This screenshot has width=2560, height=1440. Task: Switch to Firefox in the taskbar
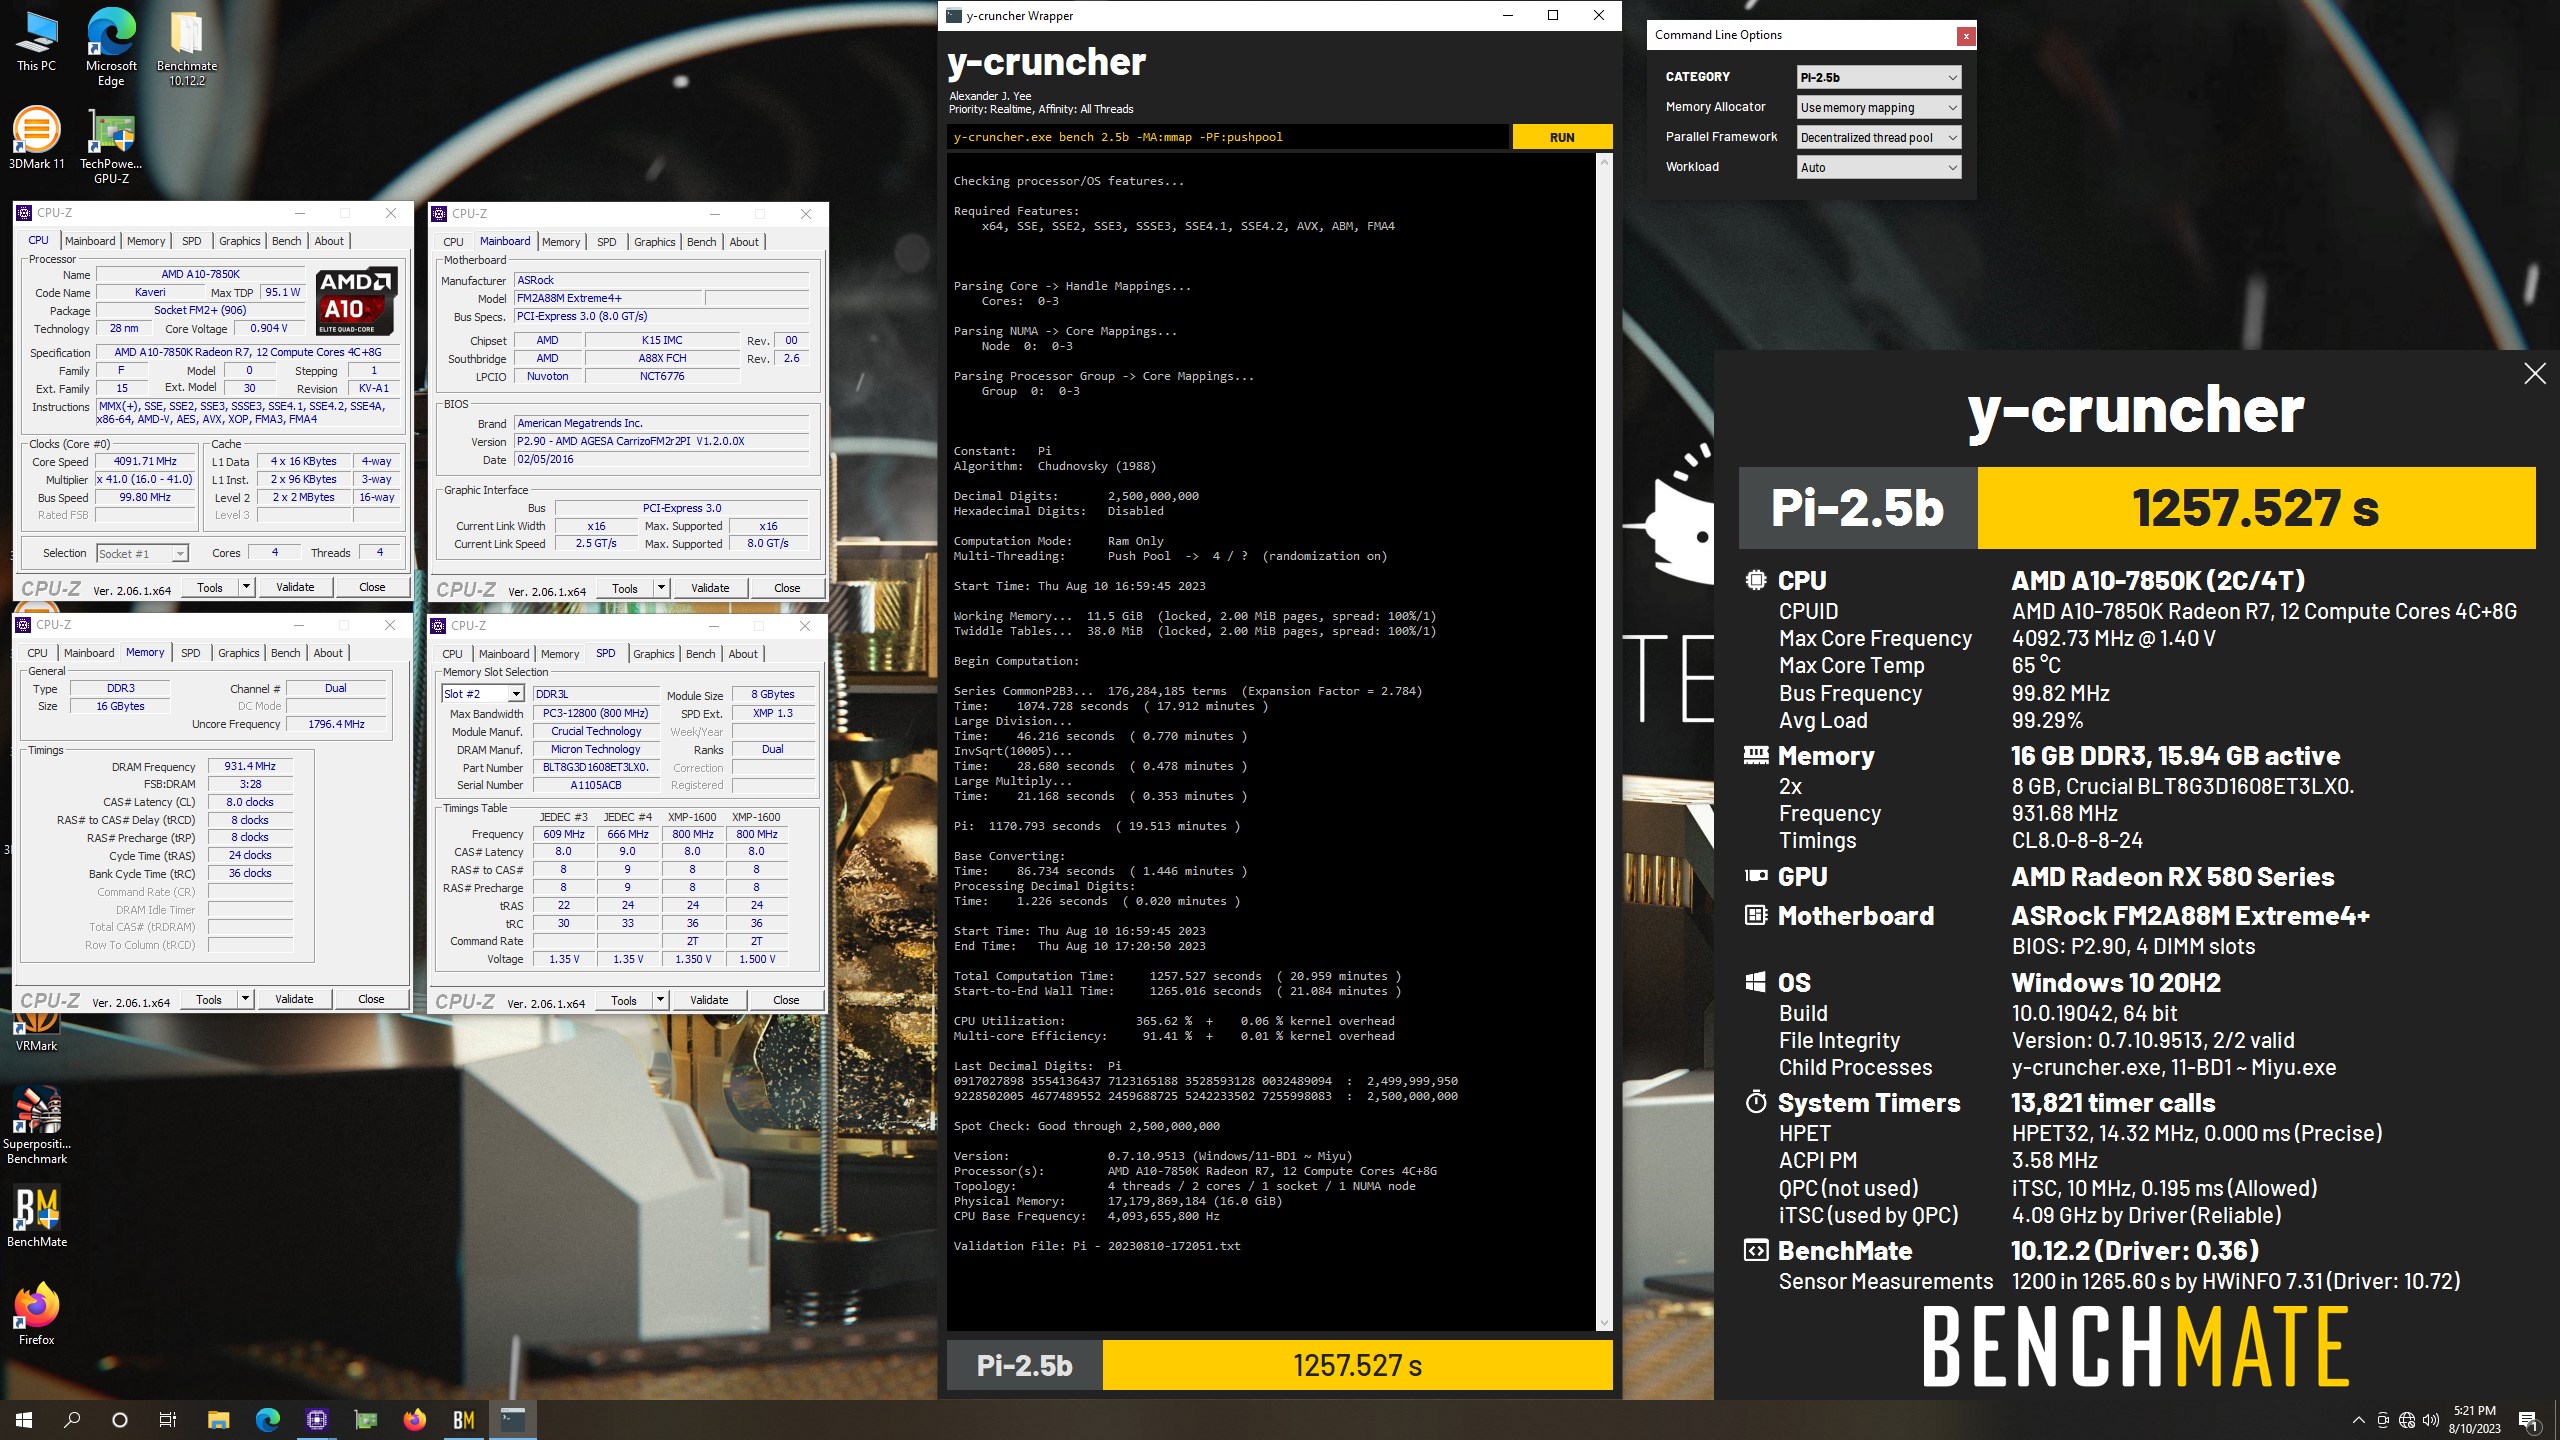point(415,1419)
